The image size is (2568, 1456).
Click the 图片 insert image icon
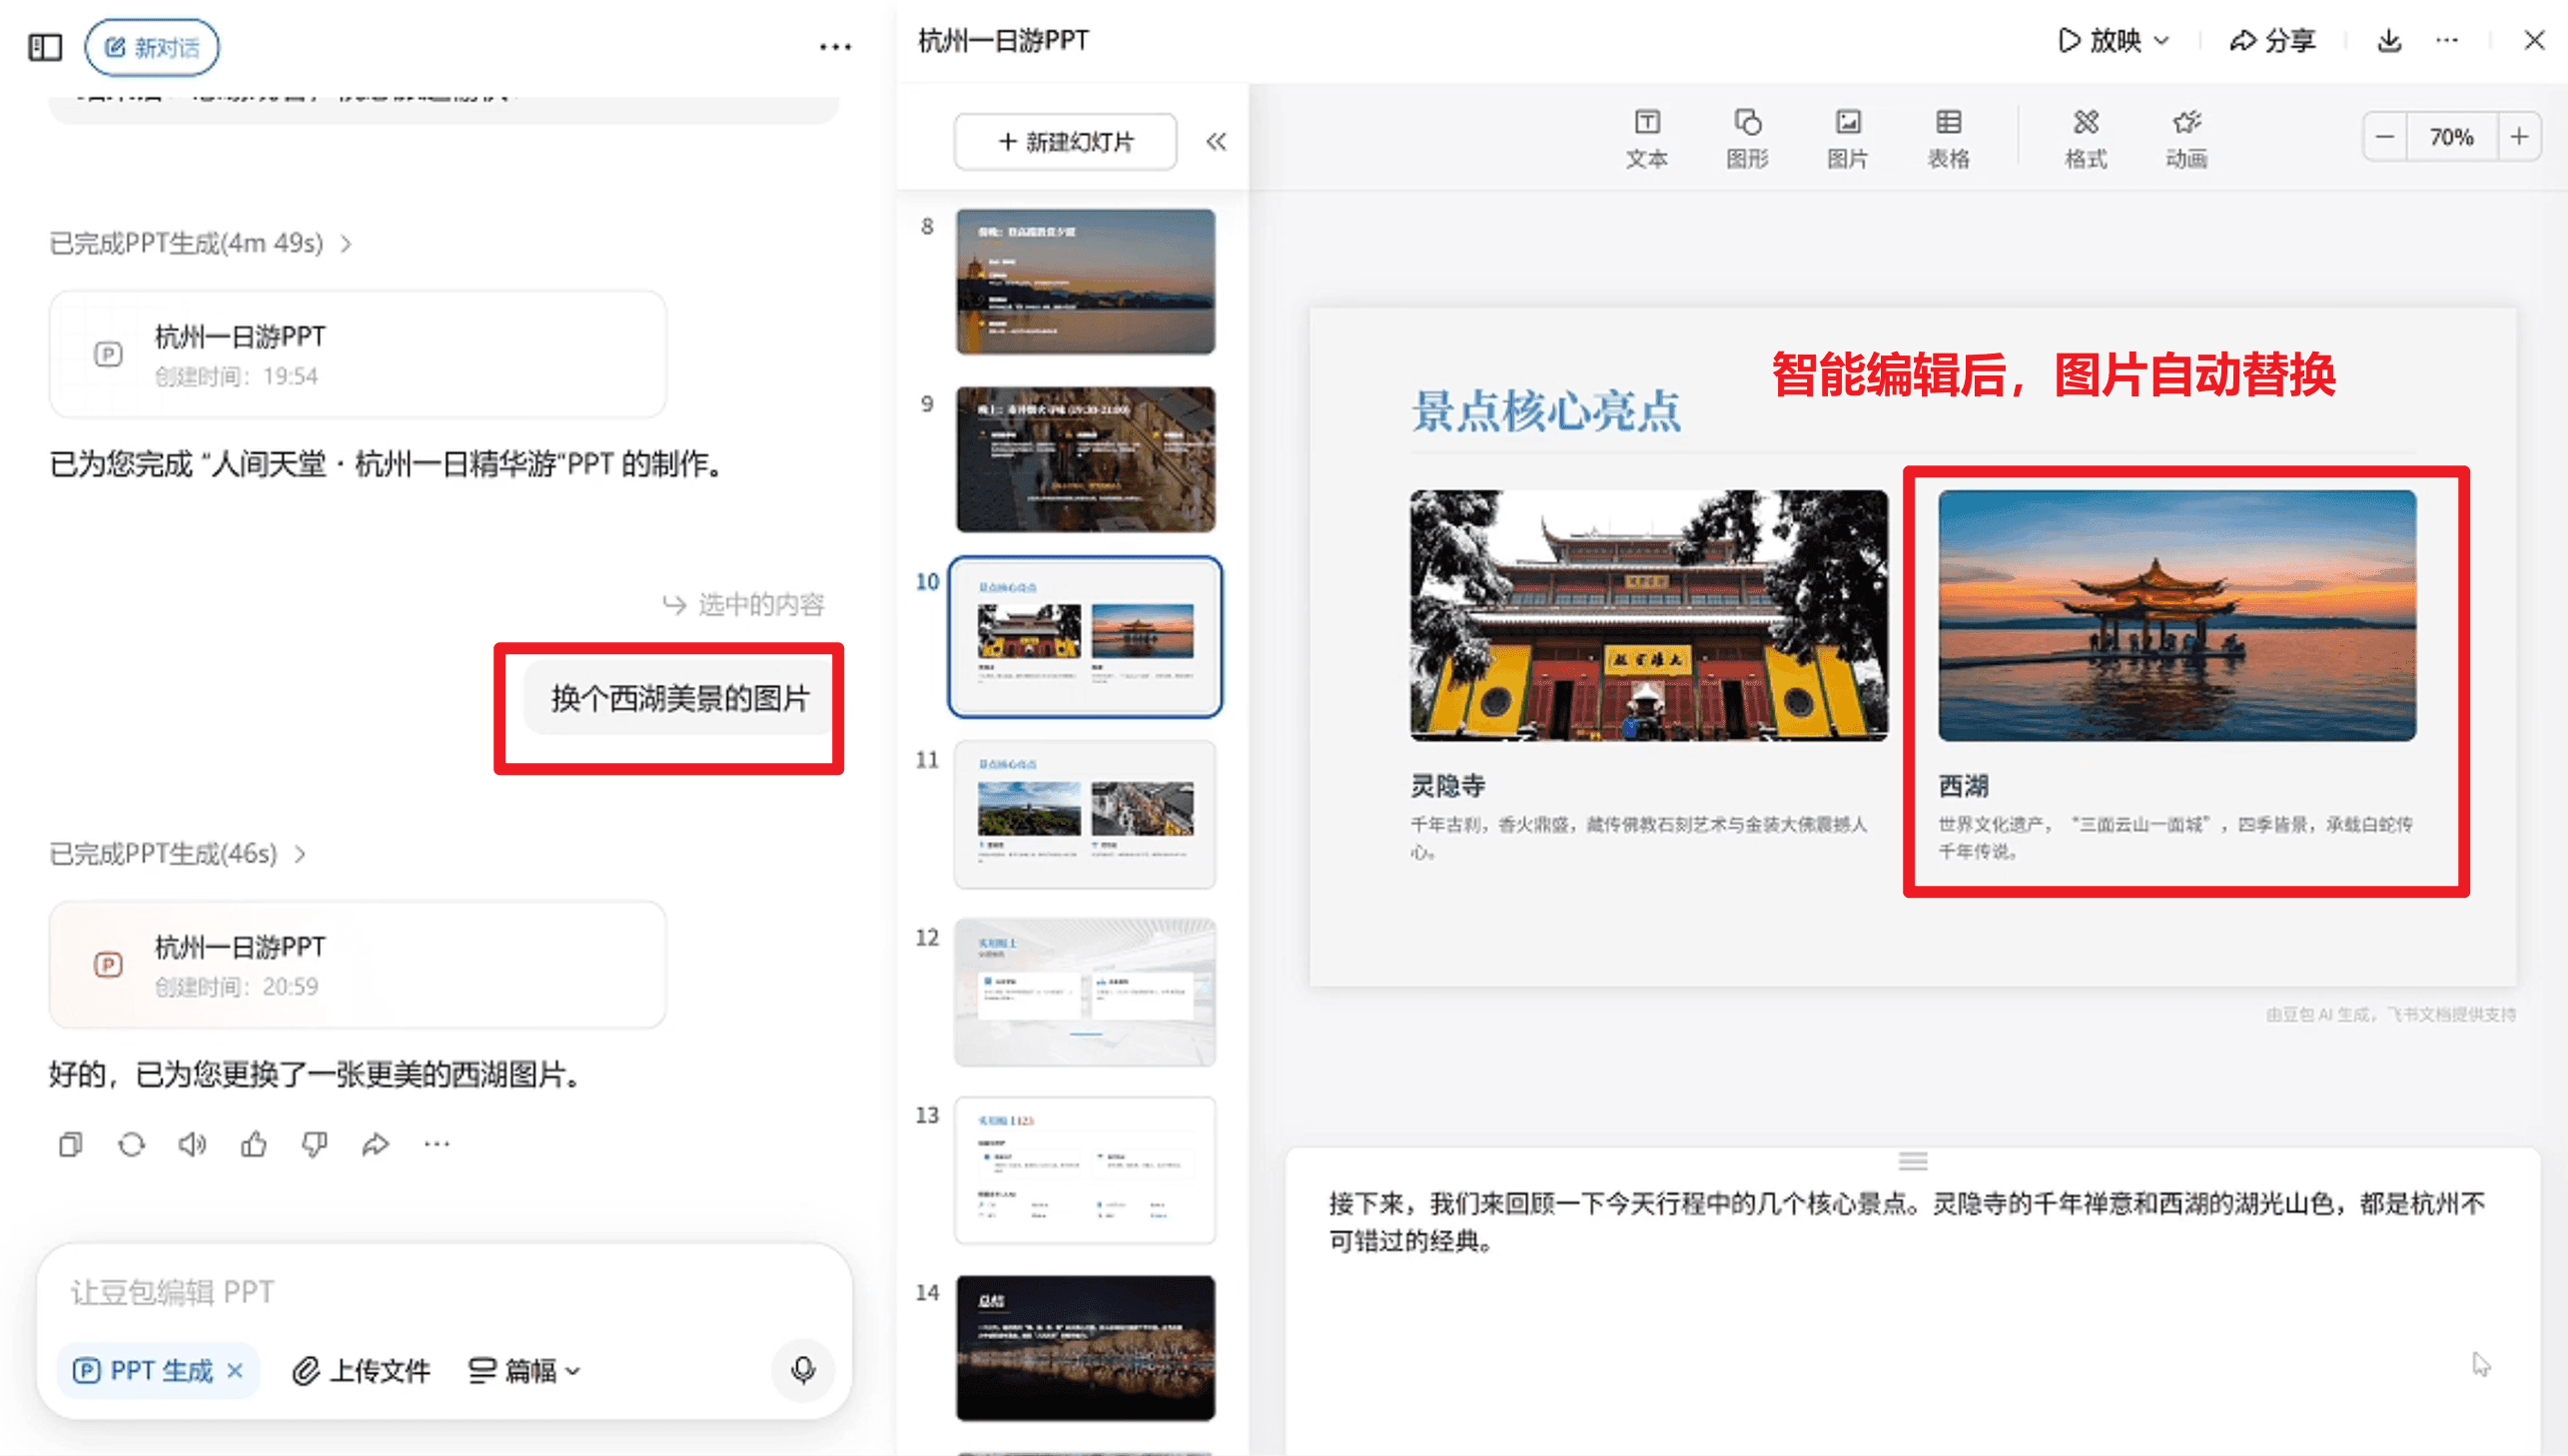(x=1847, y=137)
